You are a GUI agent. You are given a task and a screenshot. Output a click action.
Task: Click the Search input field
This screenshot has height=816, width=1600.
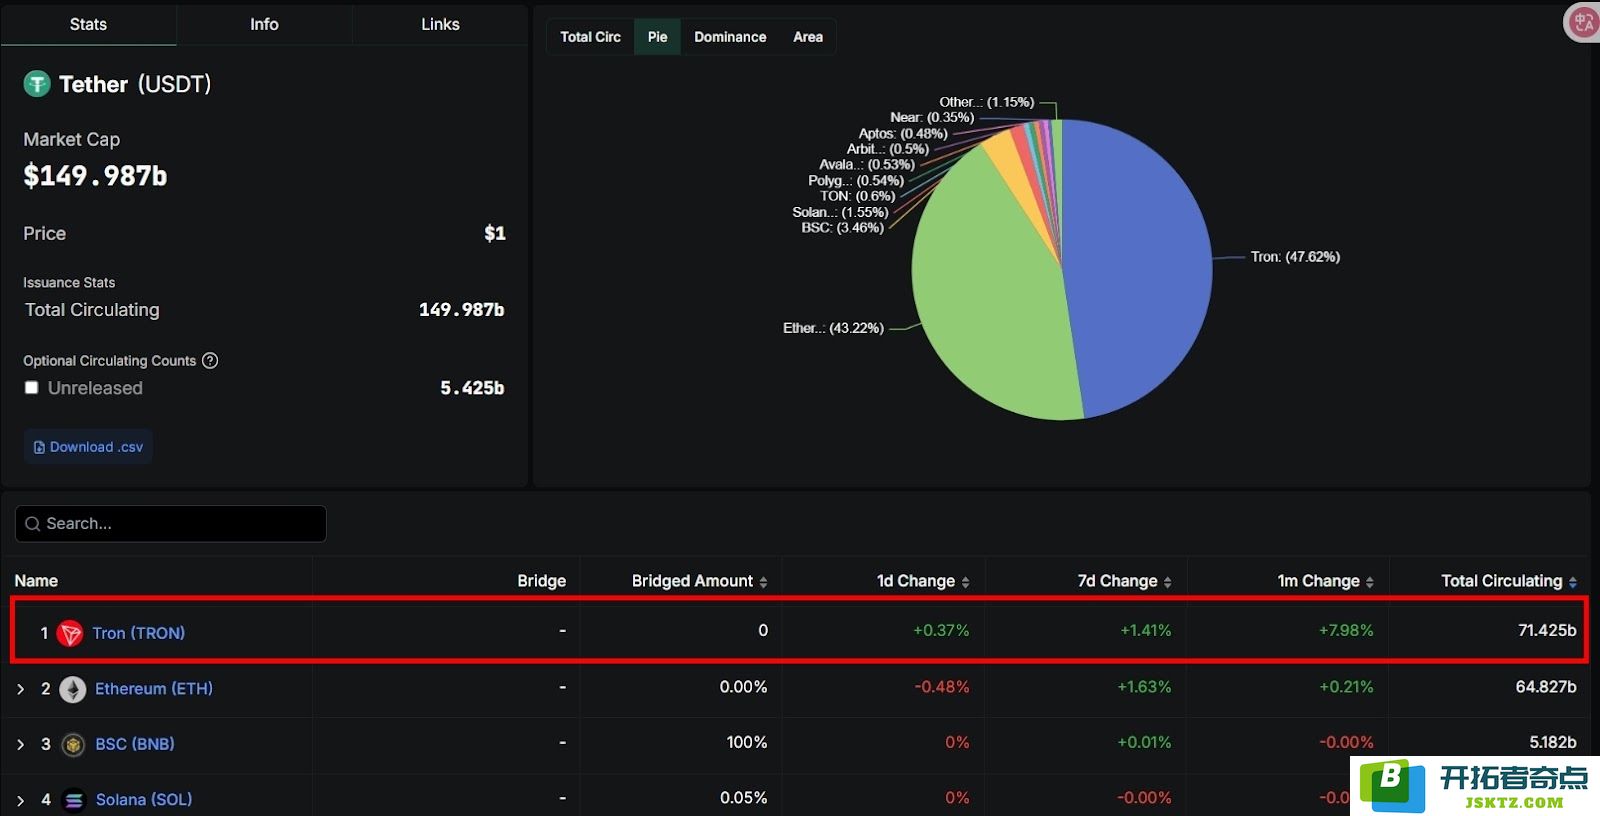pos(171,524)
